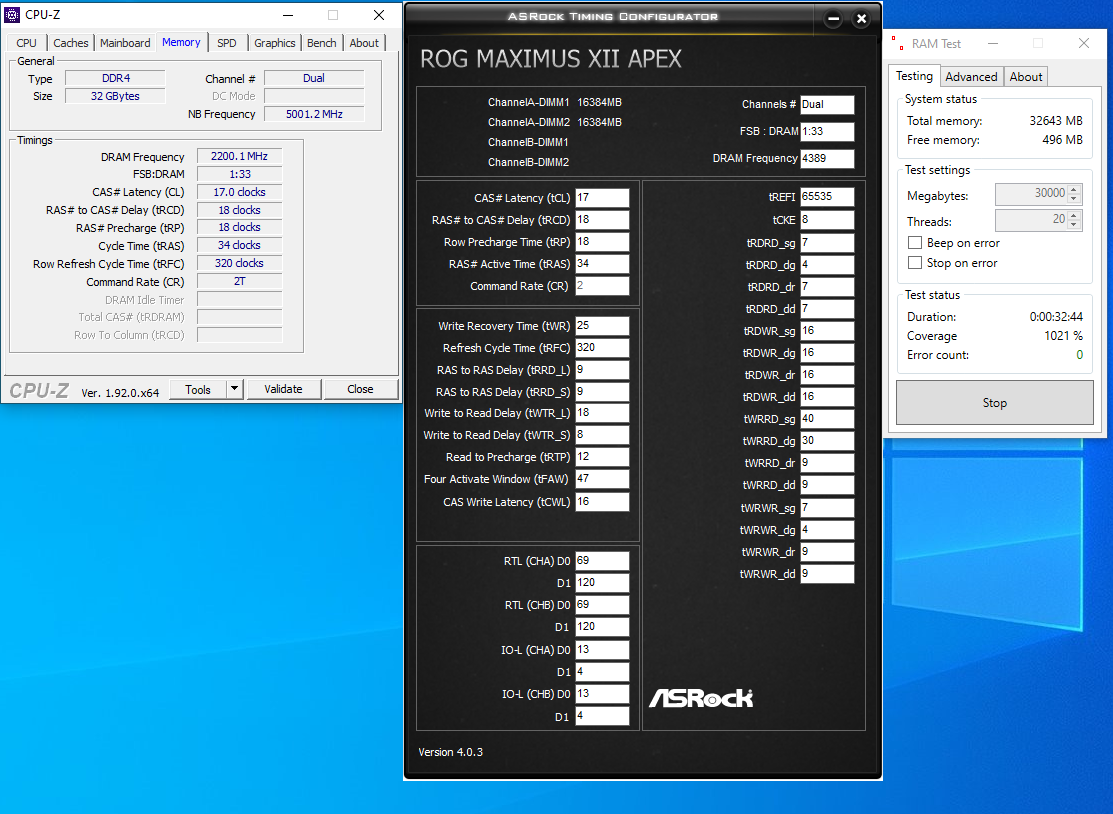Click the RAM Test app icon in title bar
The image size is (1113, 814).
click(x=897, y=44)
